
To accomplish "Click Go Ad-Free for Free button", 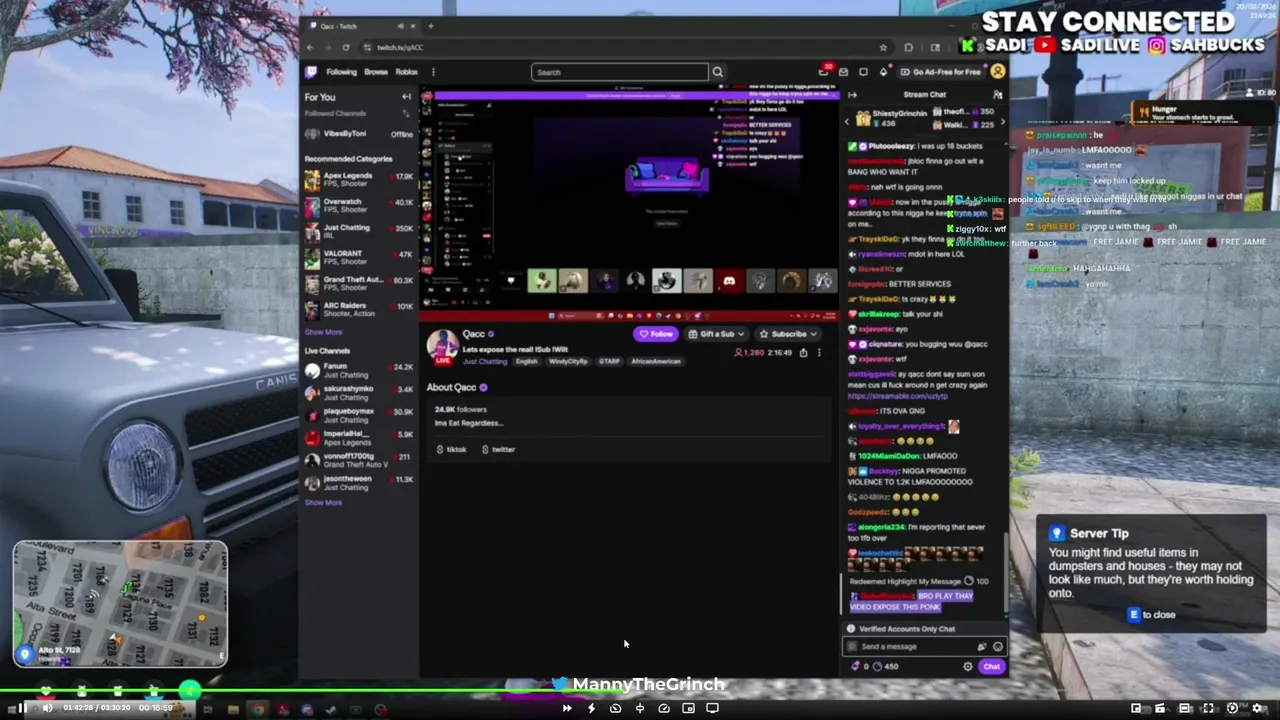I will [940, 72].
